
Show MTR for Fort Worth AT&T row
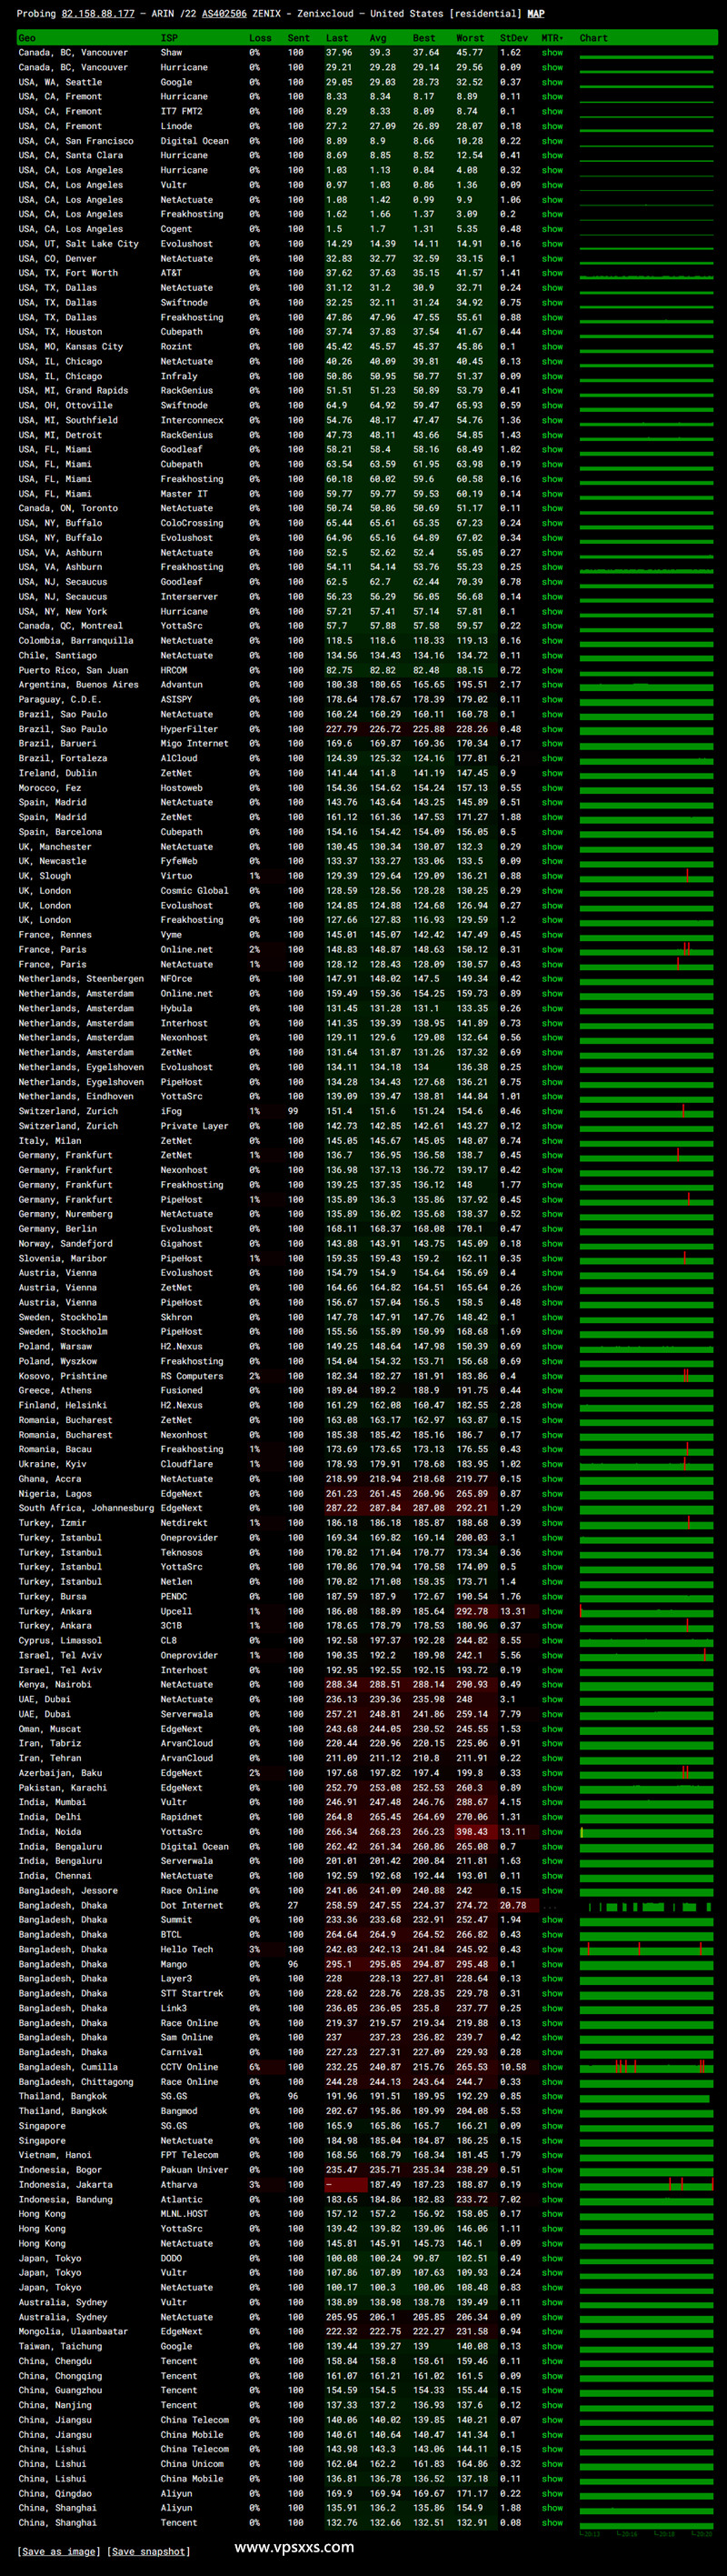pos(552,273)
